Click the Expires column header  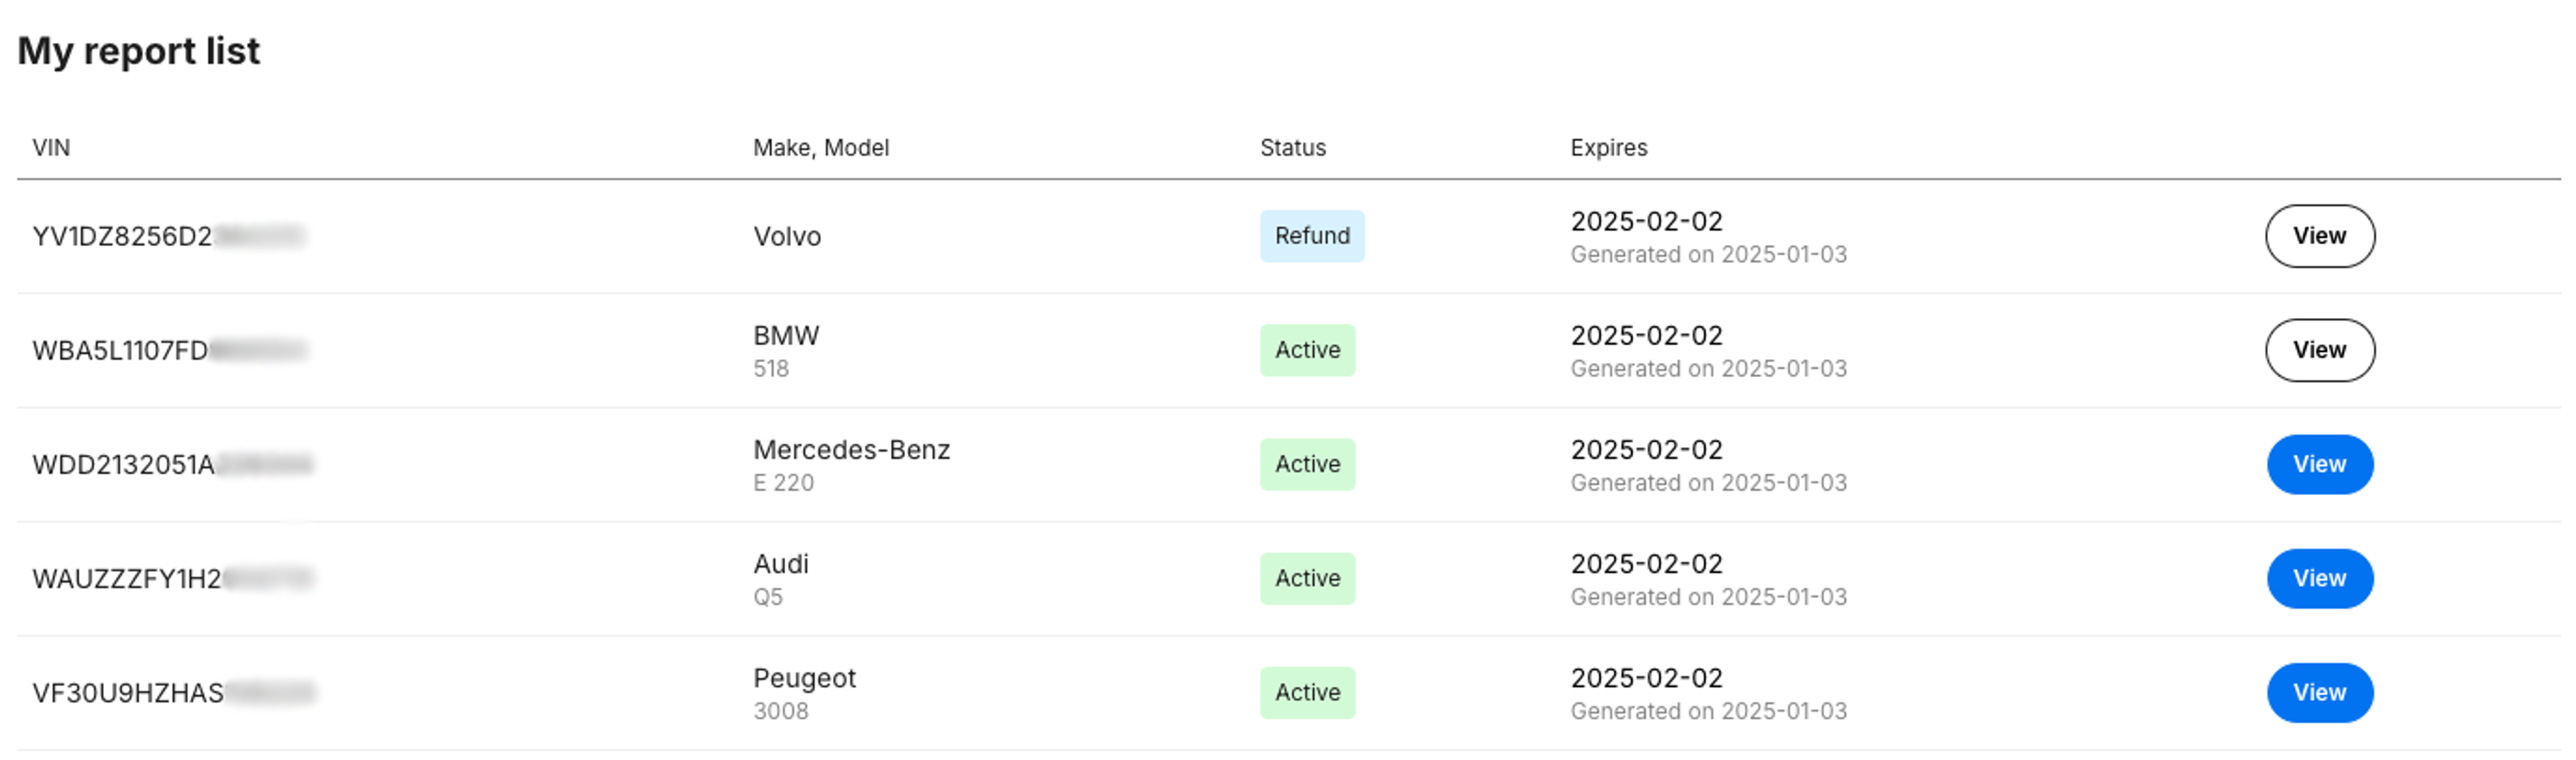(x=1608, y=148)
